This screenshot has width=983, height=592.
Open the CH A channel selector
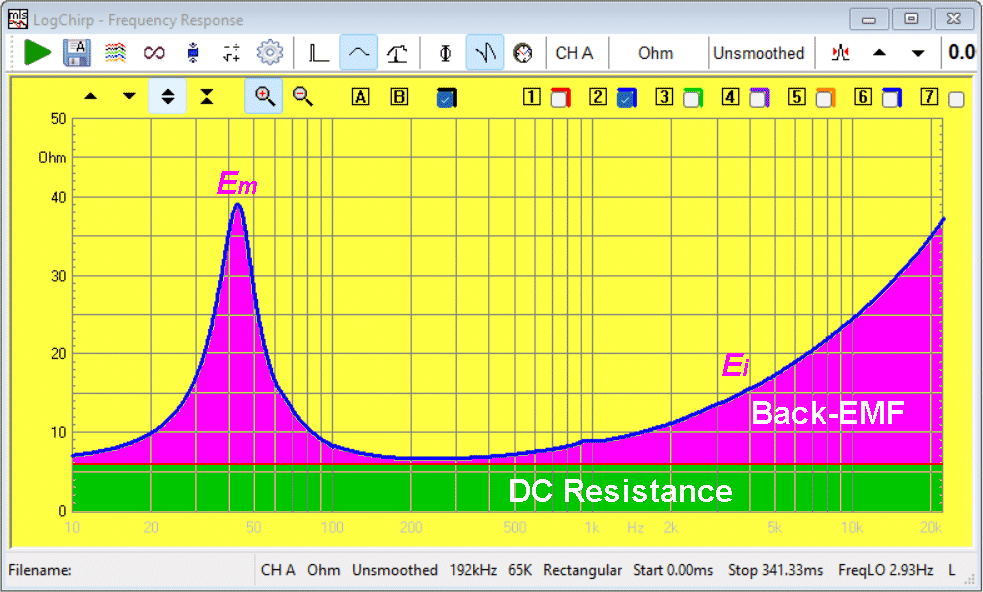pos(574,53)
